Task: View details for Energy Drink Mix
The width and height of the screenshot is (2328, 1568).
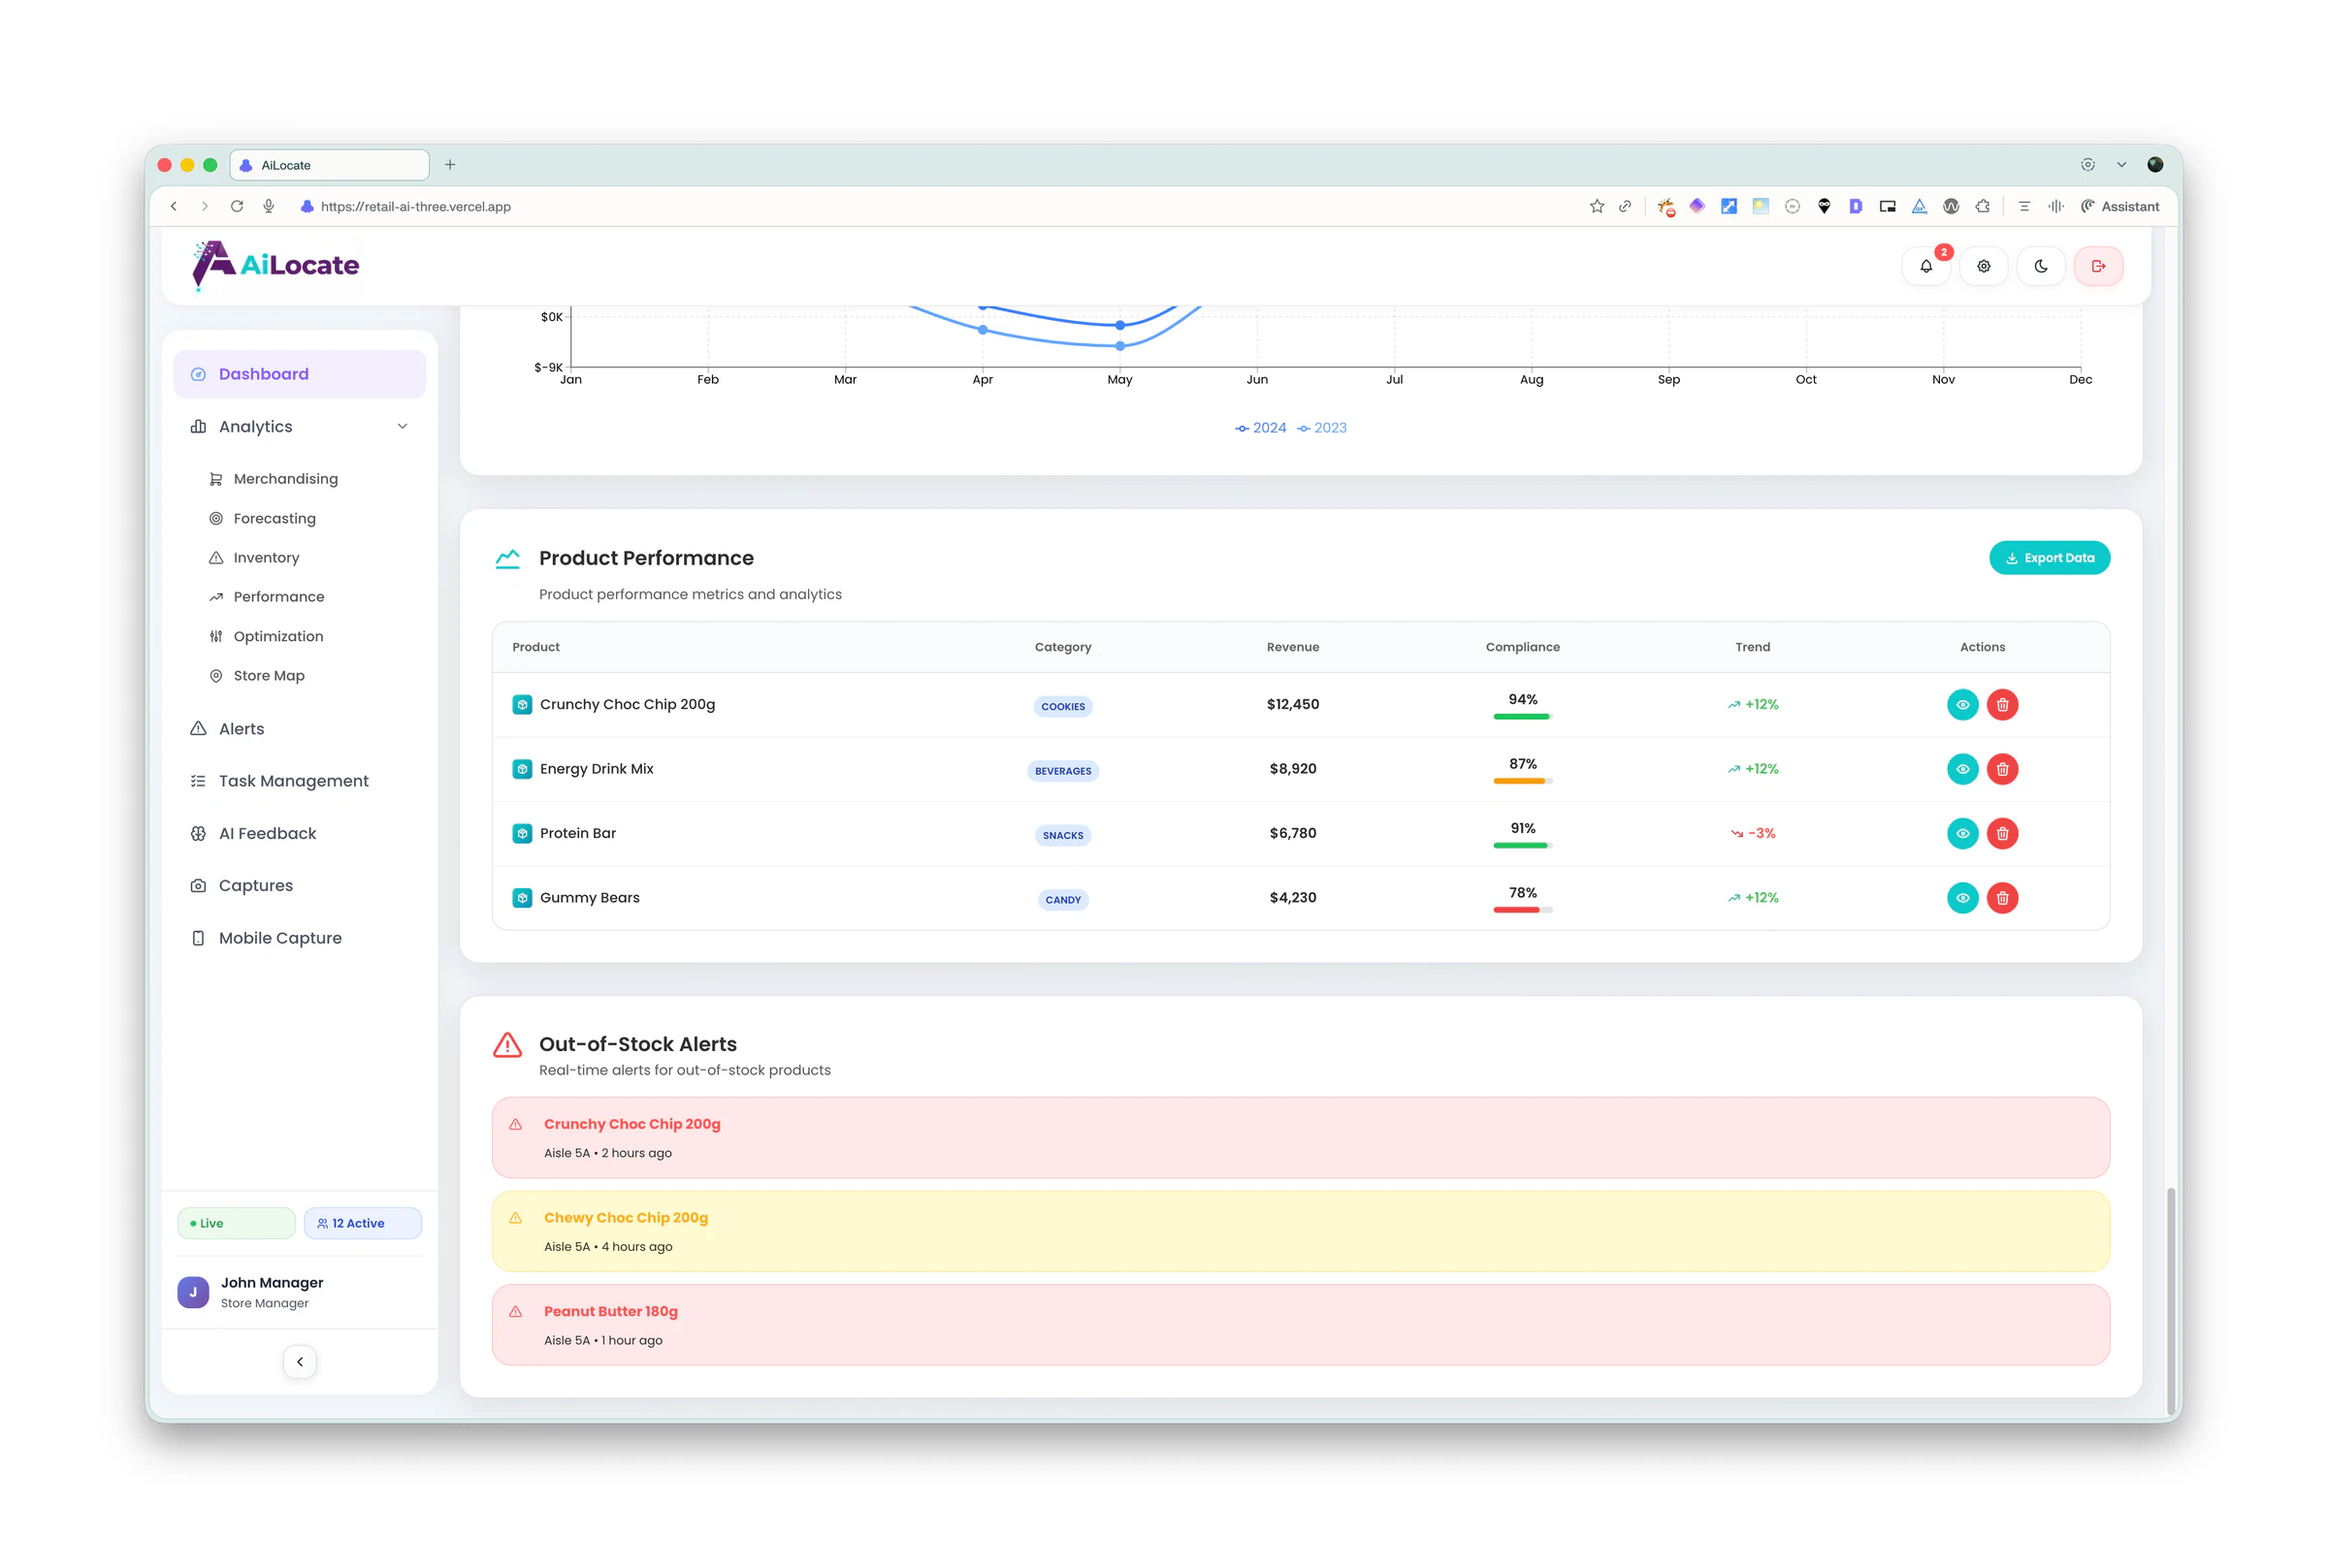Action: pos(1962,769)
